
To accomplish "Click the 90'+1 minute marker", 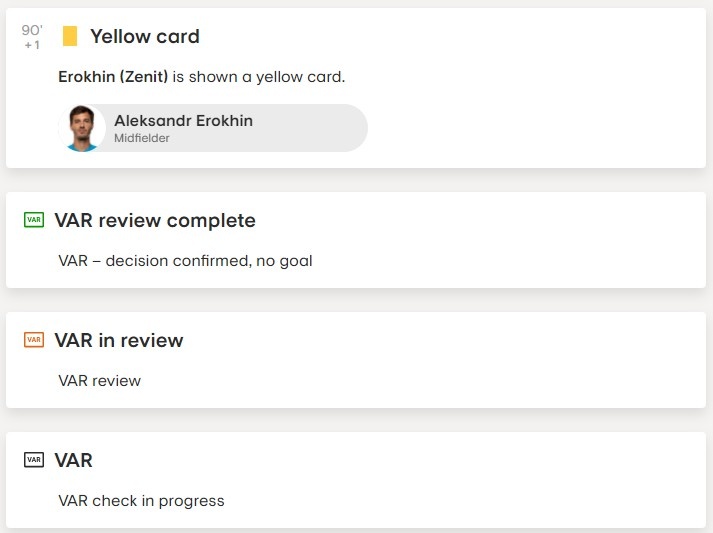I will [32, 37].
